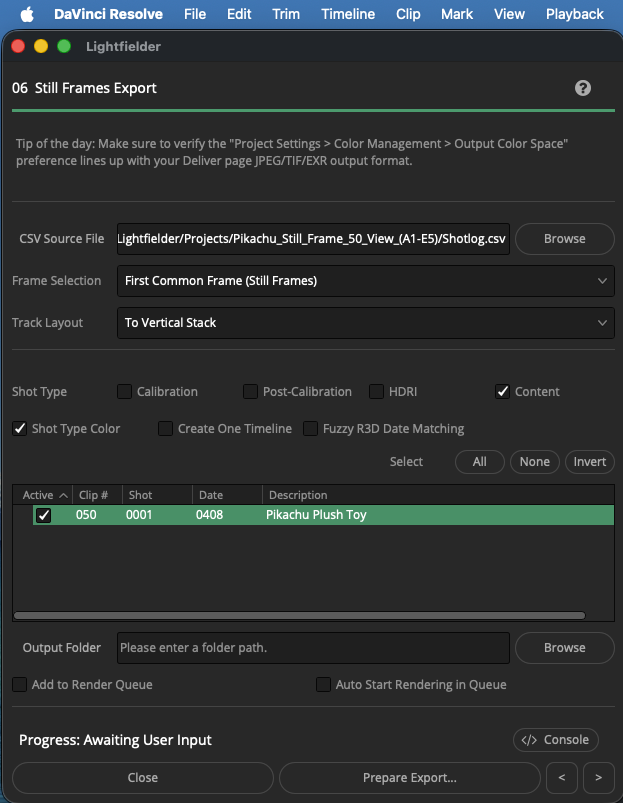Image resolution: width=623 pixels, height=803 pixels.
Task: Click the None selection button
Action: pyautogui.click(x=535, y=462)
